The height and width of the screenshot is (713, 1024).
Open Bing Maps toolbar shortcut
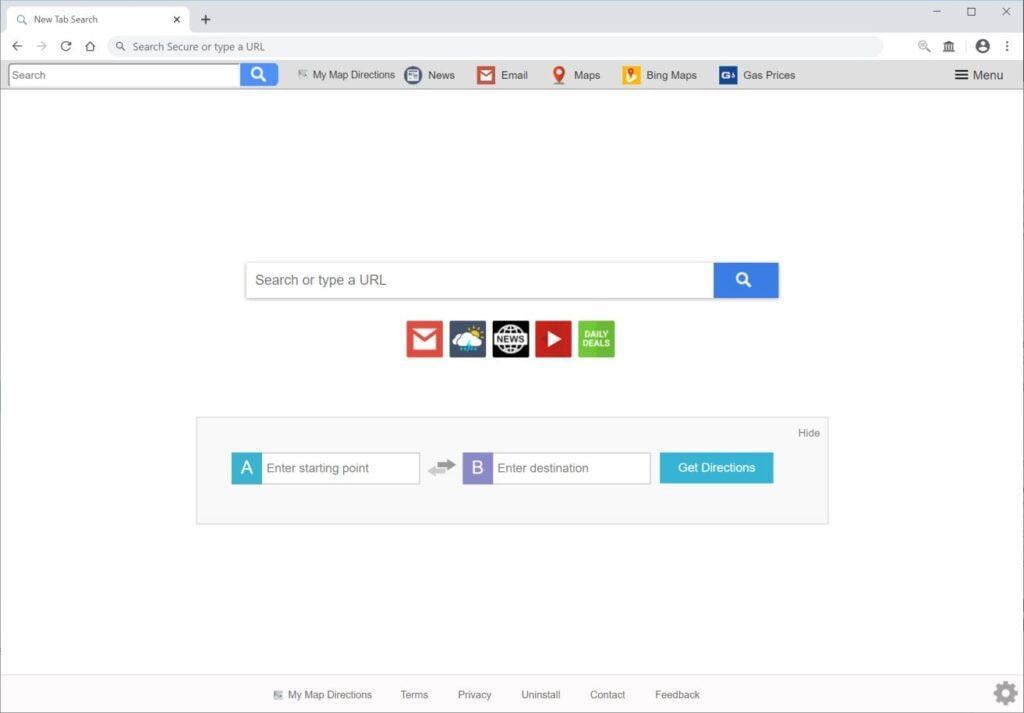(659, 75)
